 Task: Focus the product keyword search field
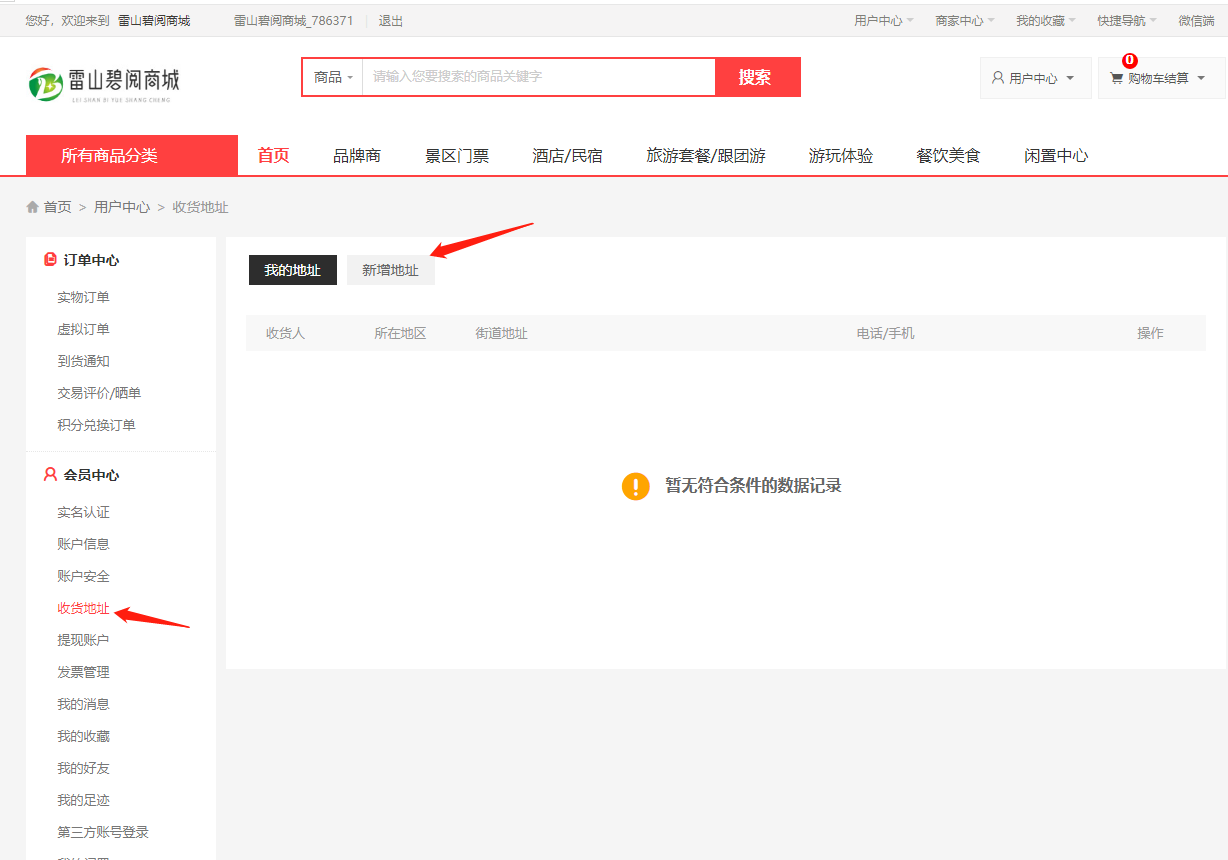(538, 77)
